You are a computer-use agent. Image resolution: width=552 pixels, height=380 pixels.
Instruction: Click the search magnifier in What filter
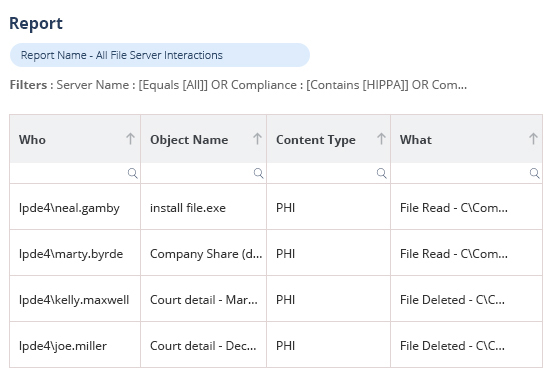pyautogui.click(x=534, y=173)
